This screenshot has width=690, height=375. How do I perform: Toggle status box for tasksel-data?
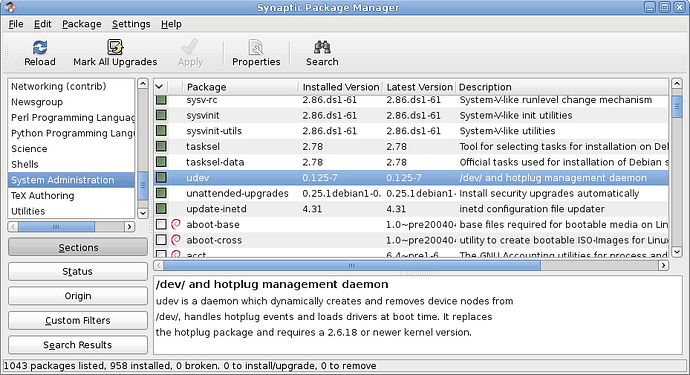pyautogui.click(x=161, y=162)
